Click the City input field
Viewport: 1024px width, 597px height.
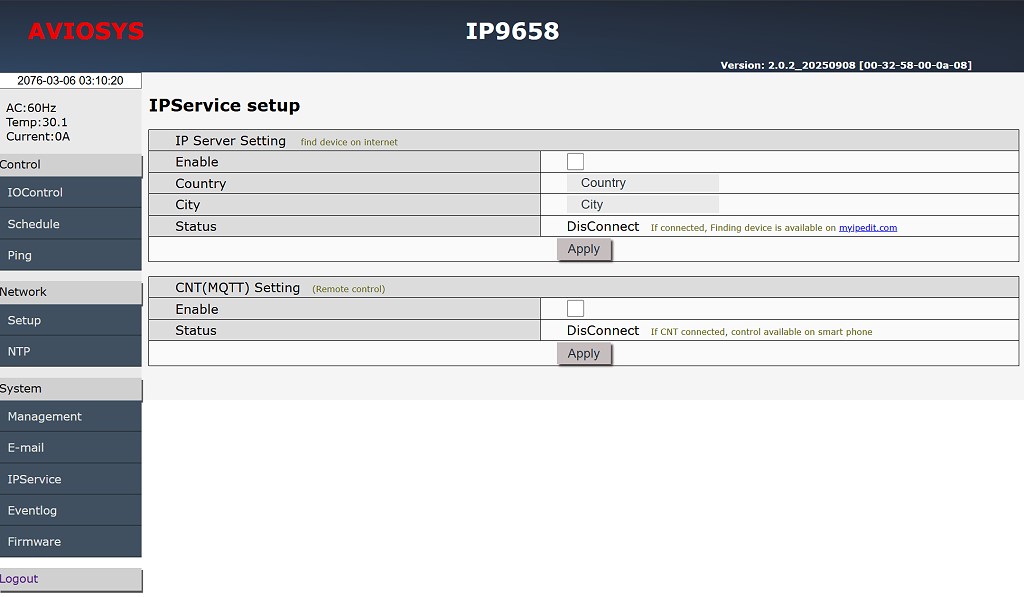tap(642, 205)
